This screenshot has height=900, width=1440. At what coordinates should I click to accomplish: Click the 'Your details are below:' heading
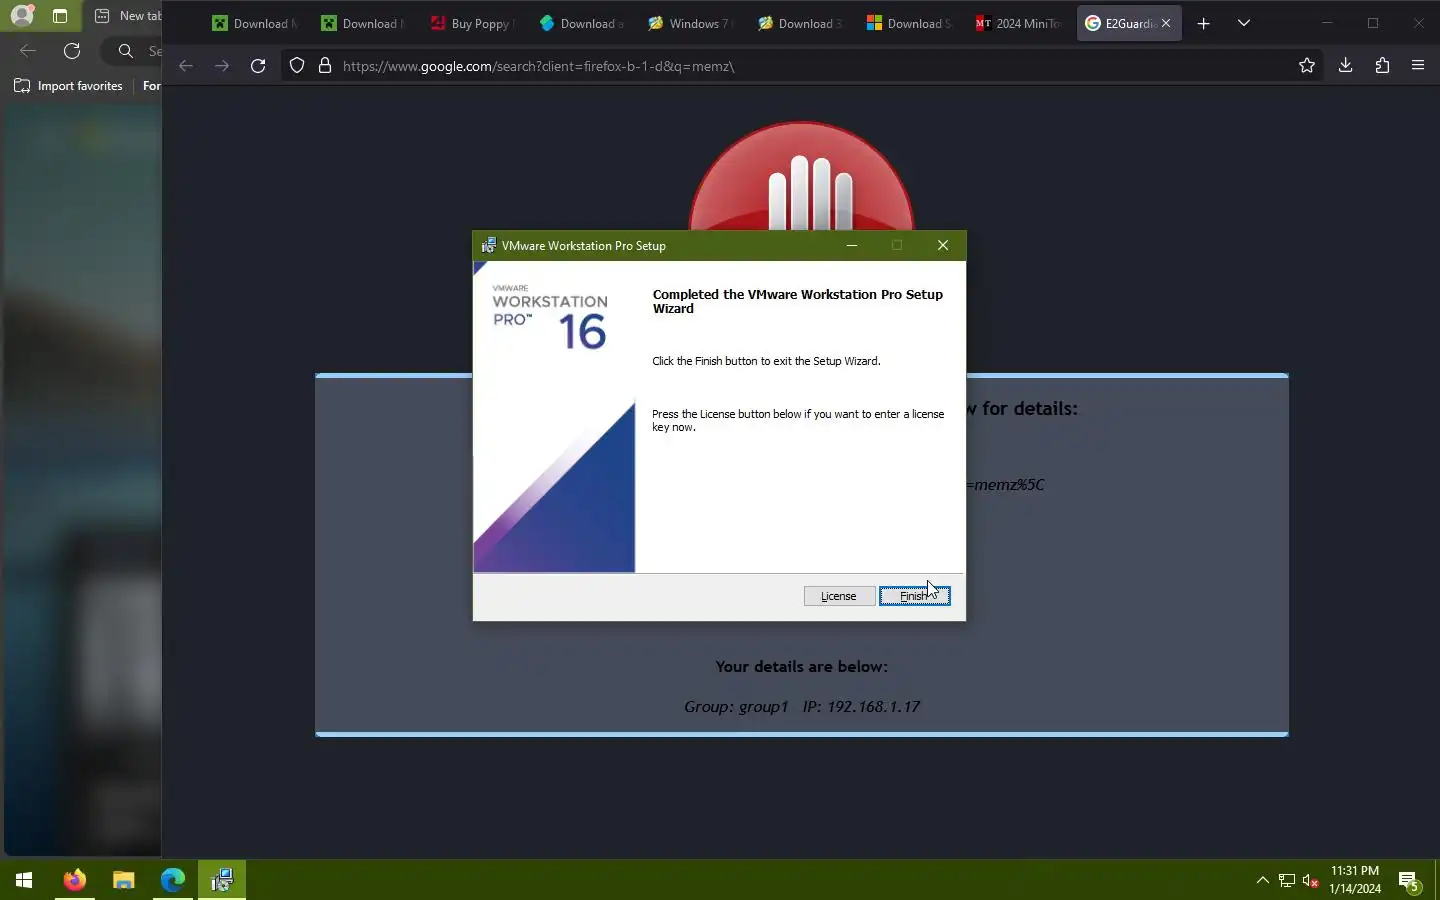click(x=801, y=666)
